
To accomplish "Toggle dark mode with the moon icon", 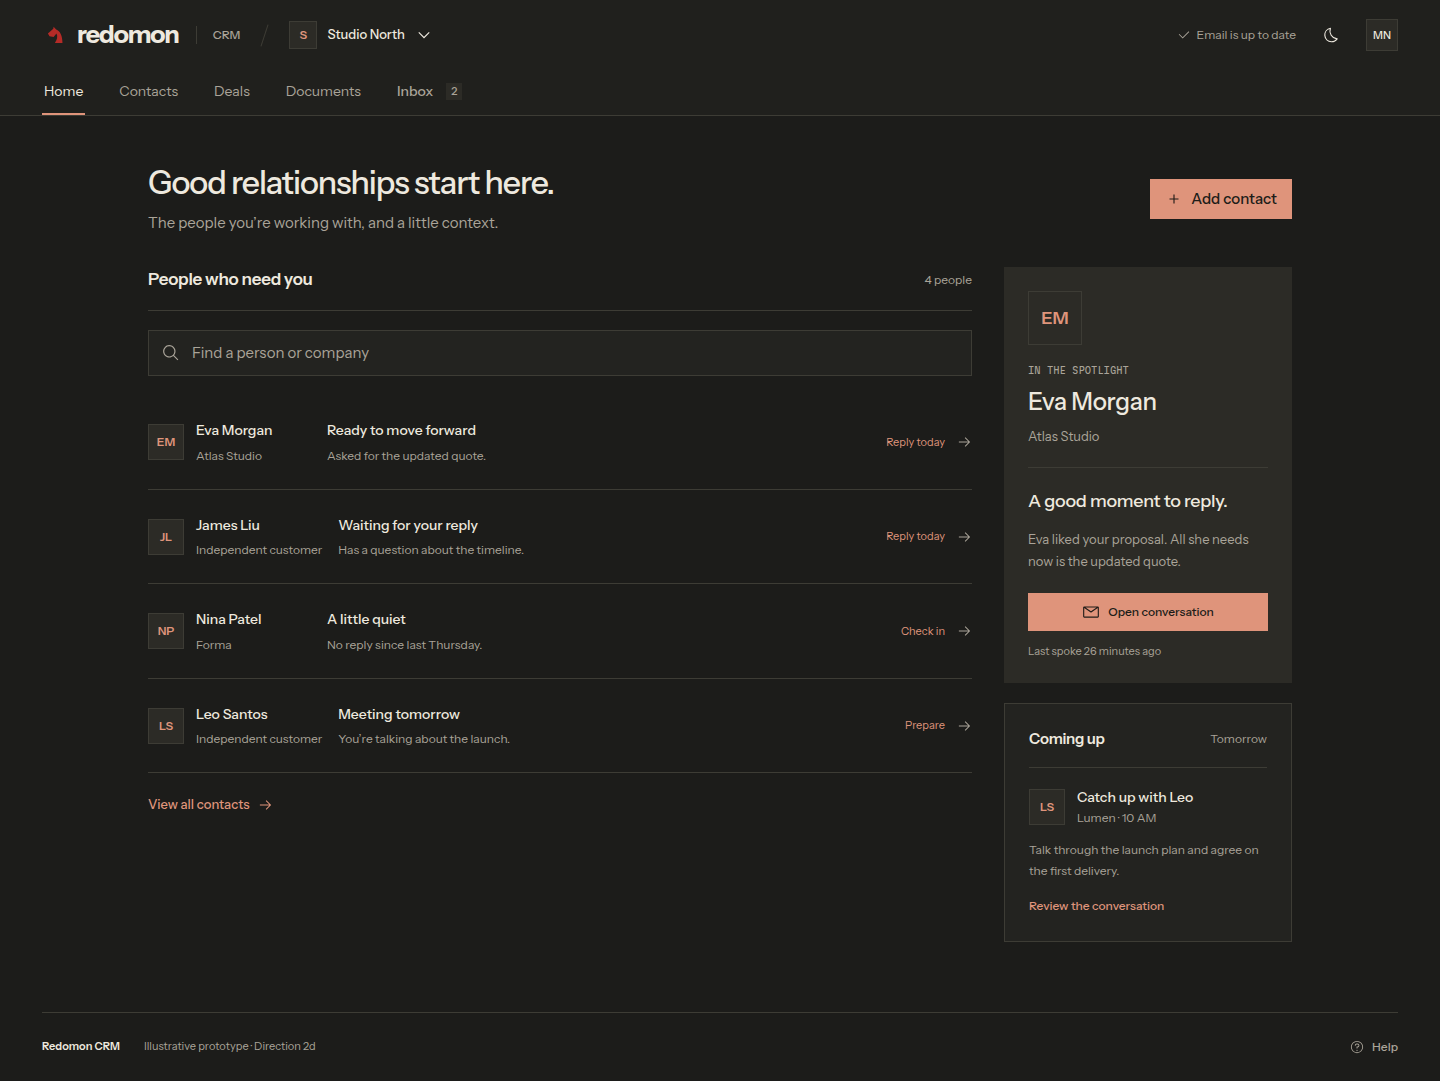I will 1331,35.
